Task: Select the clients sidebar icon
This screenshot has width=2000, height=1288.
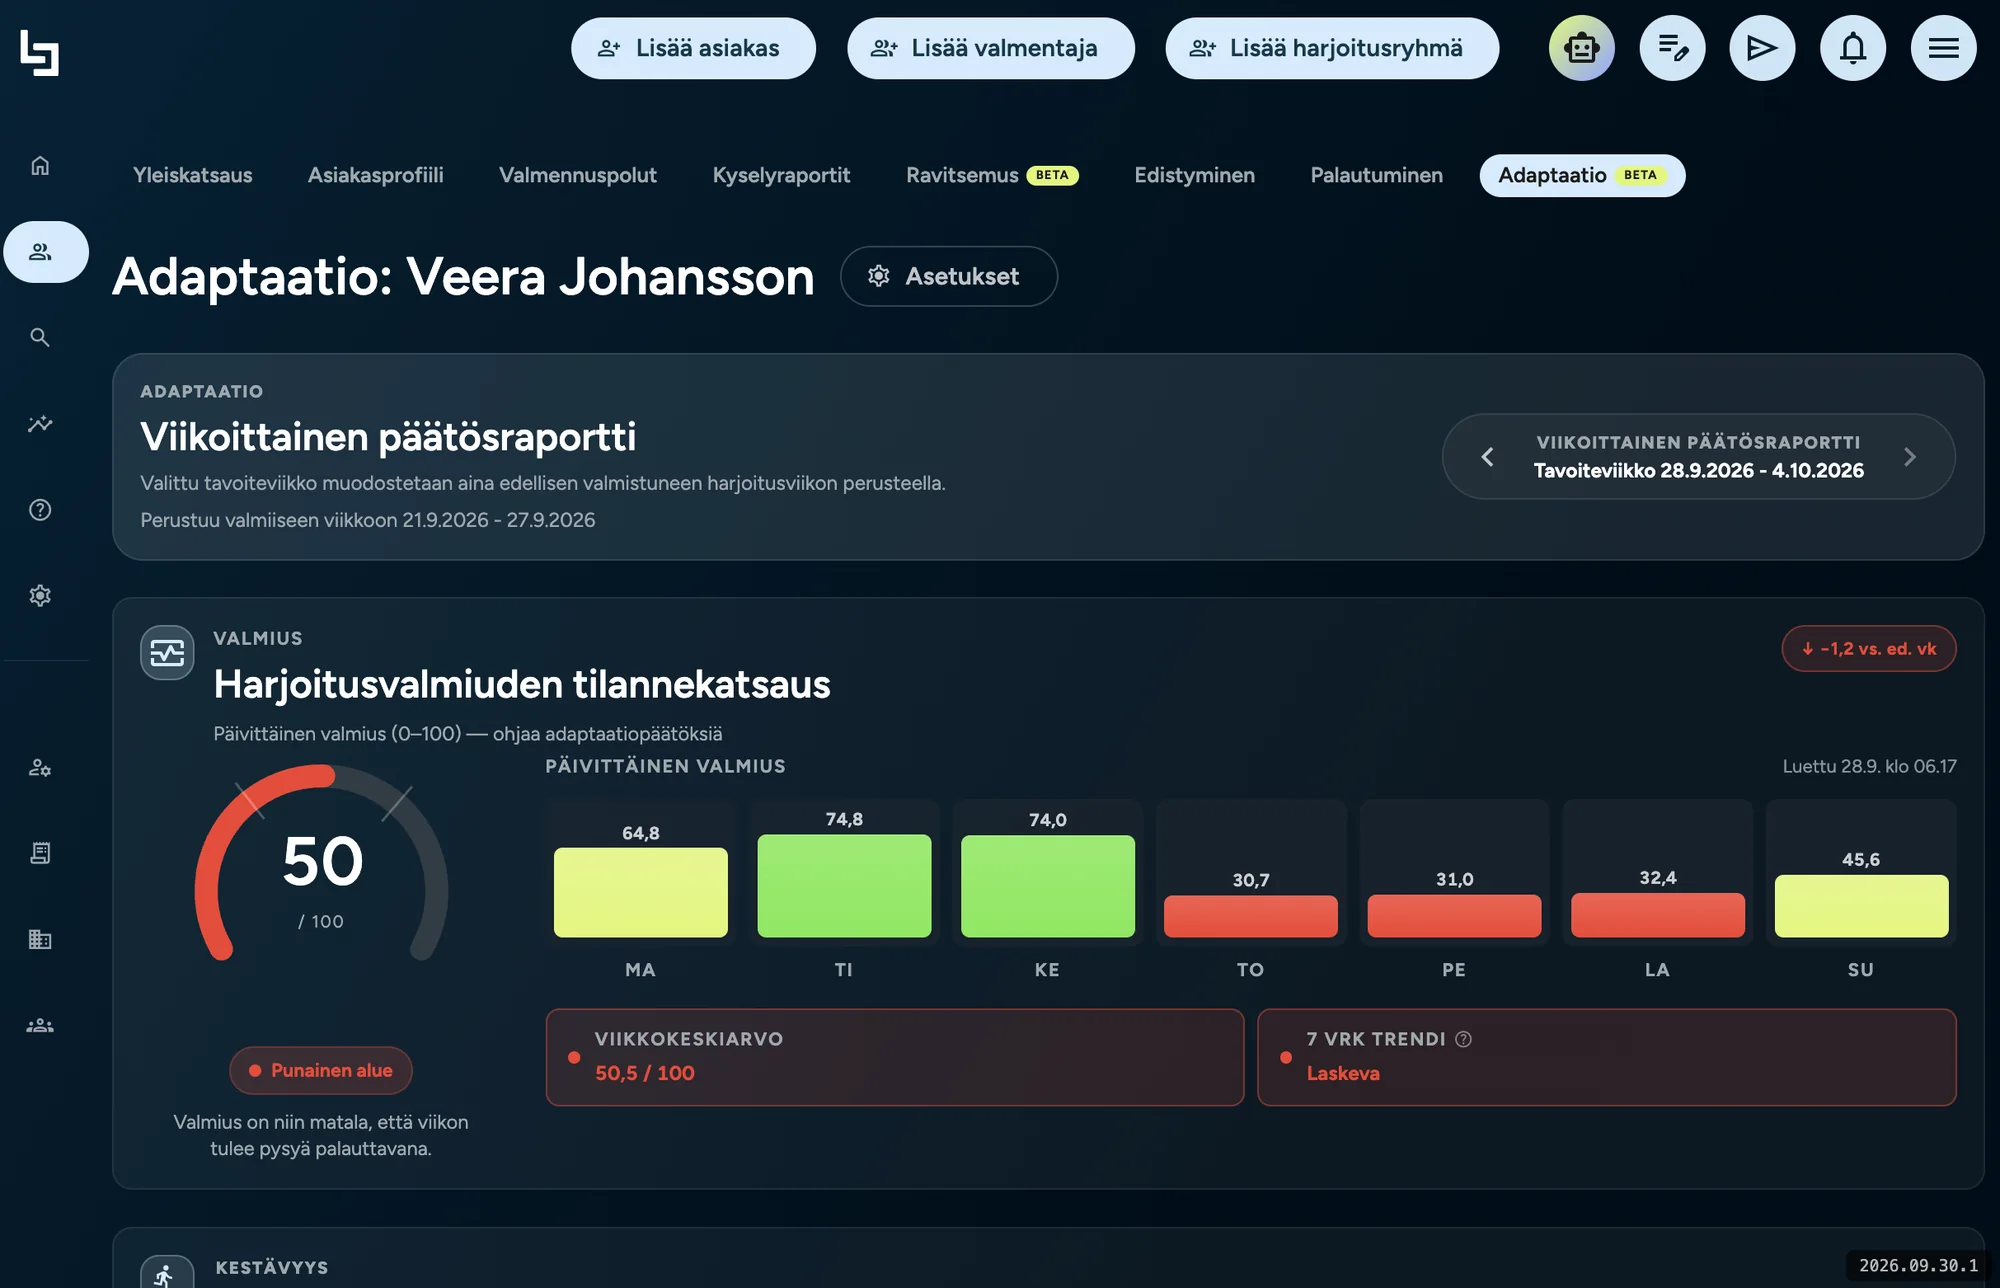Action: coord(46,252)
